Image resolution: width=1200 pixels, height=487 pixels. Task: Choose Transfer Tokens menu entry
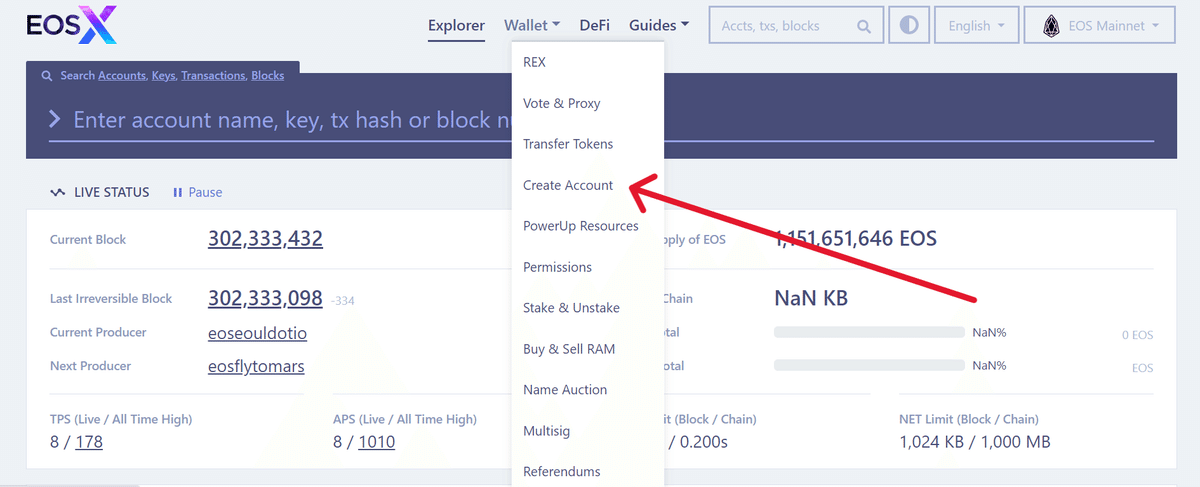coord(568,144)
